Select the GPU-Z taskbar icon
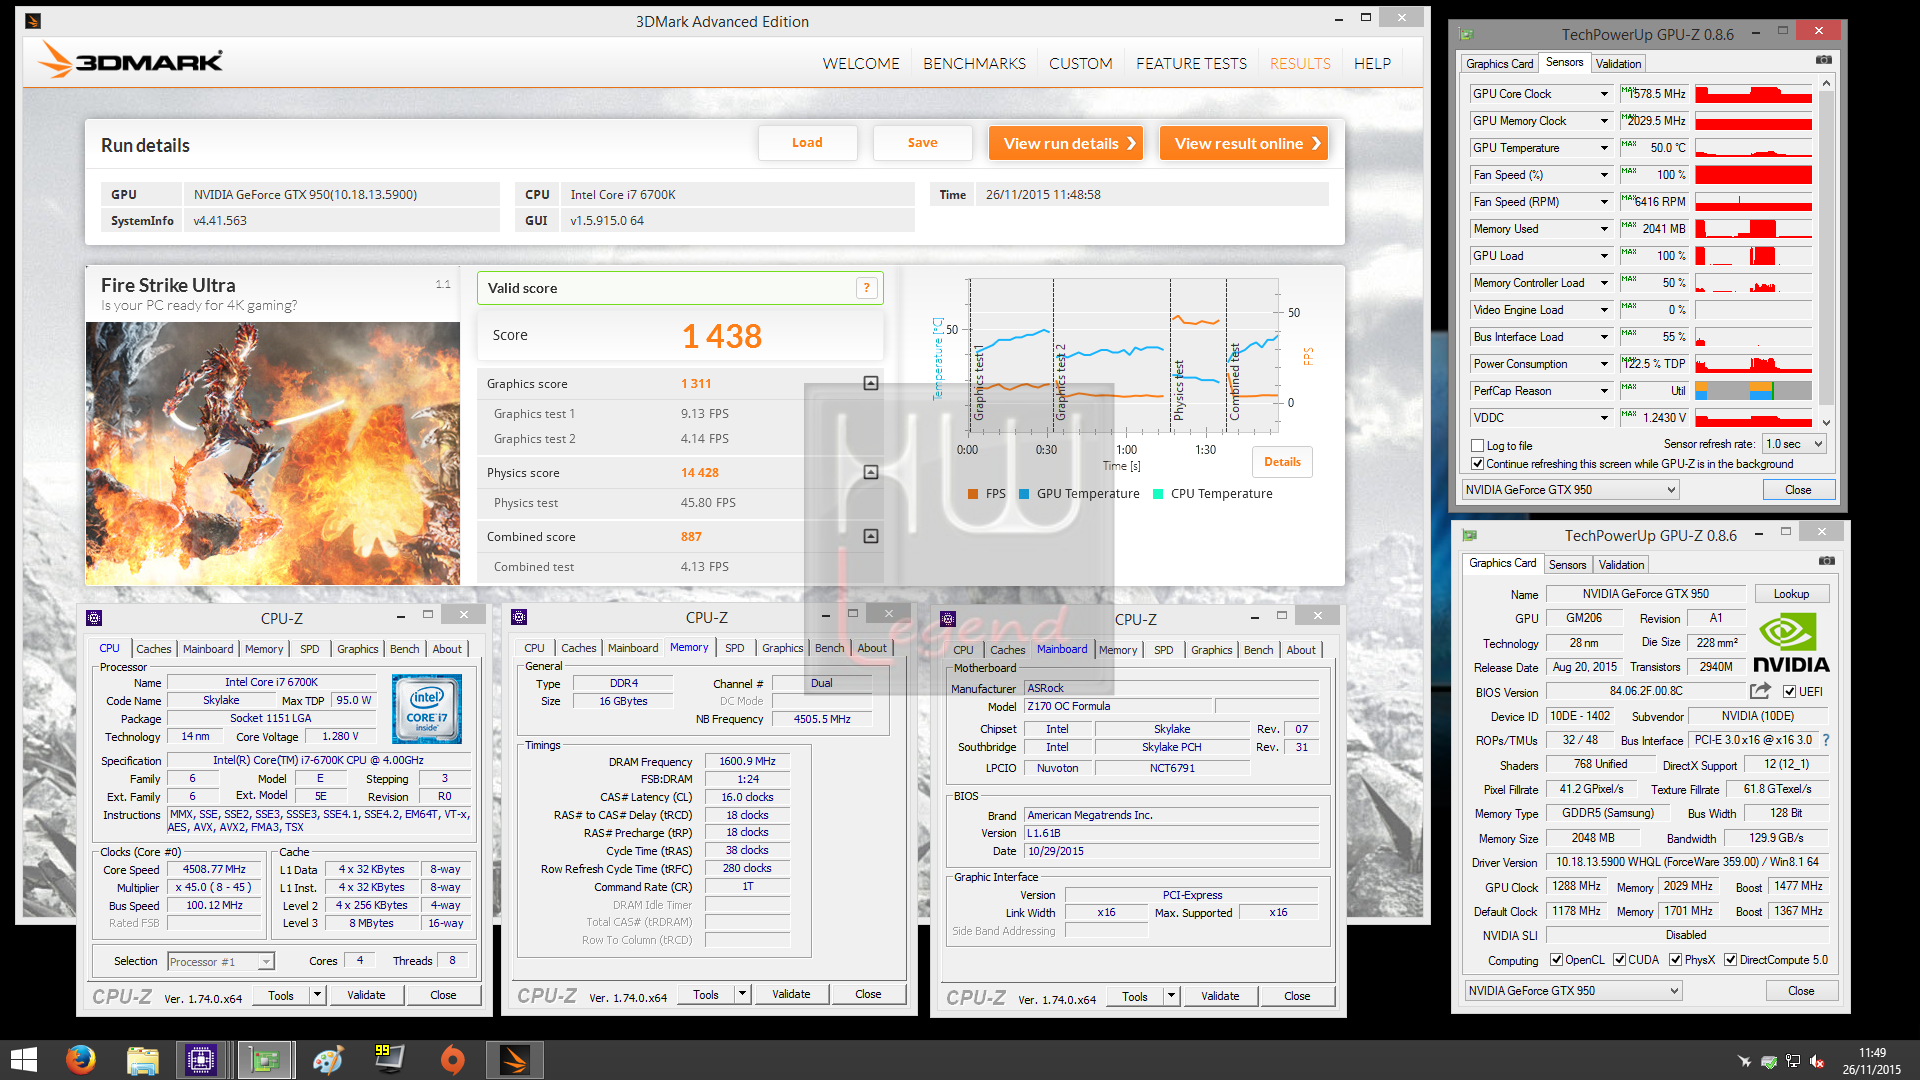 point(265,1059)
